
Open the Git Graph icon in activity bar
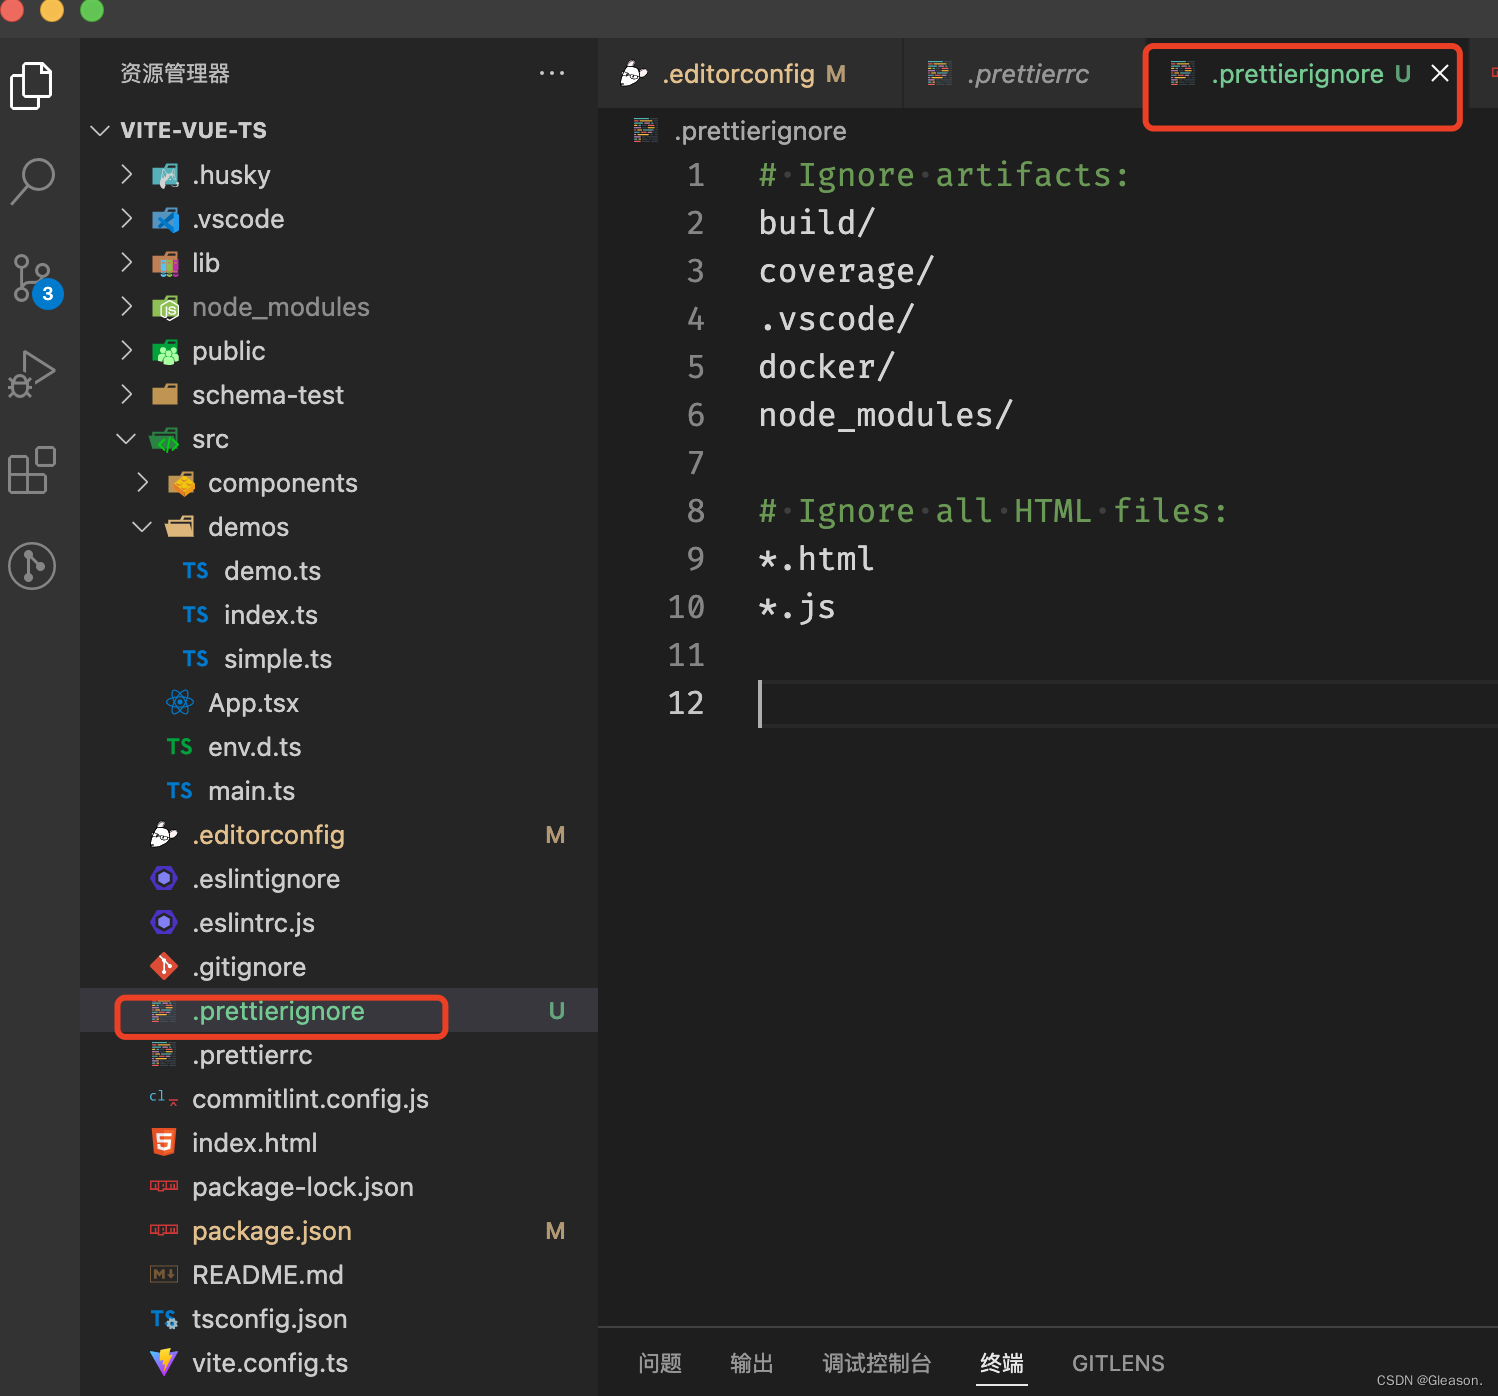coord(32,566)
